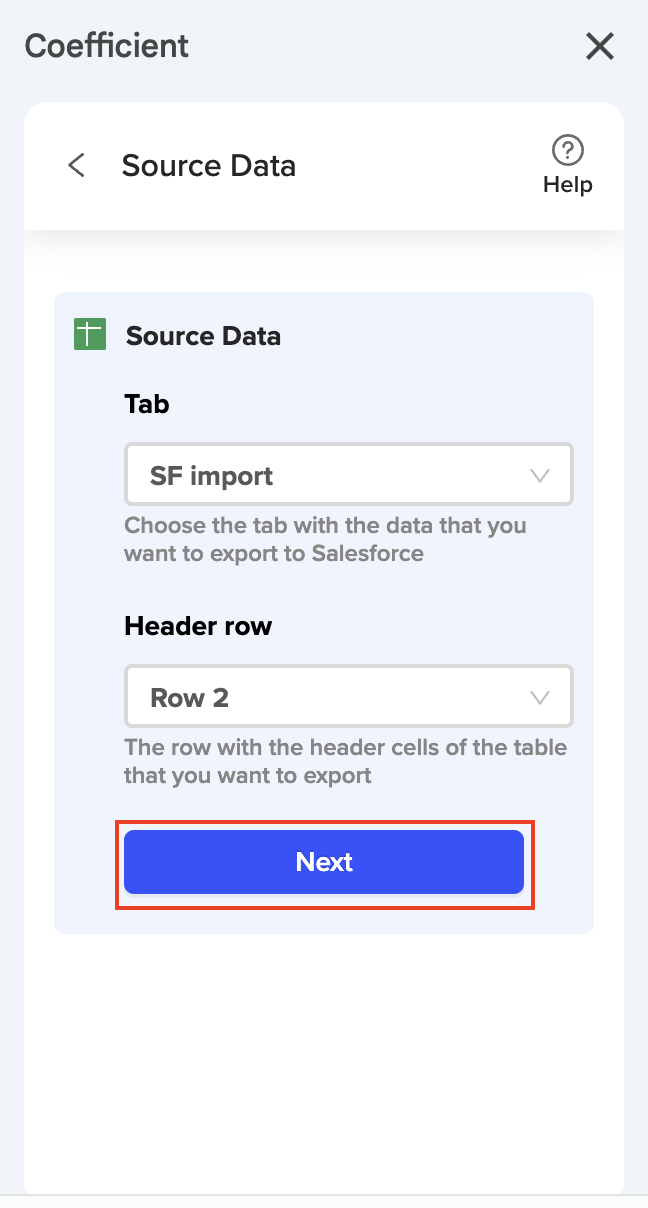Expand the Tab dropdown chevron

point(540,476)
